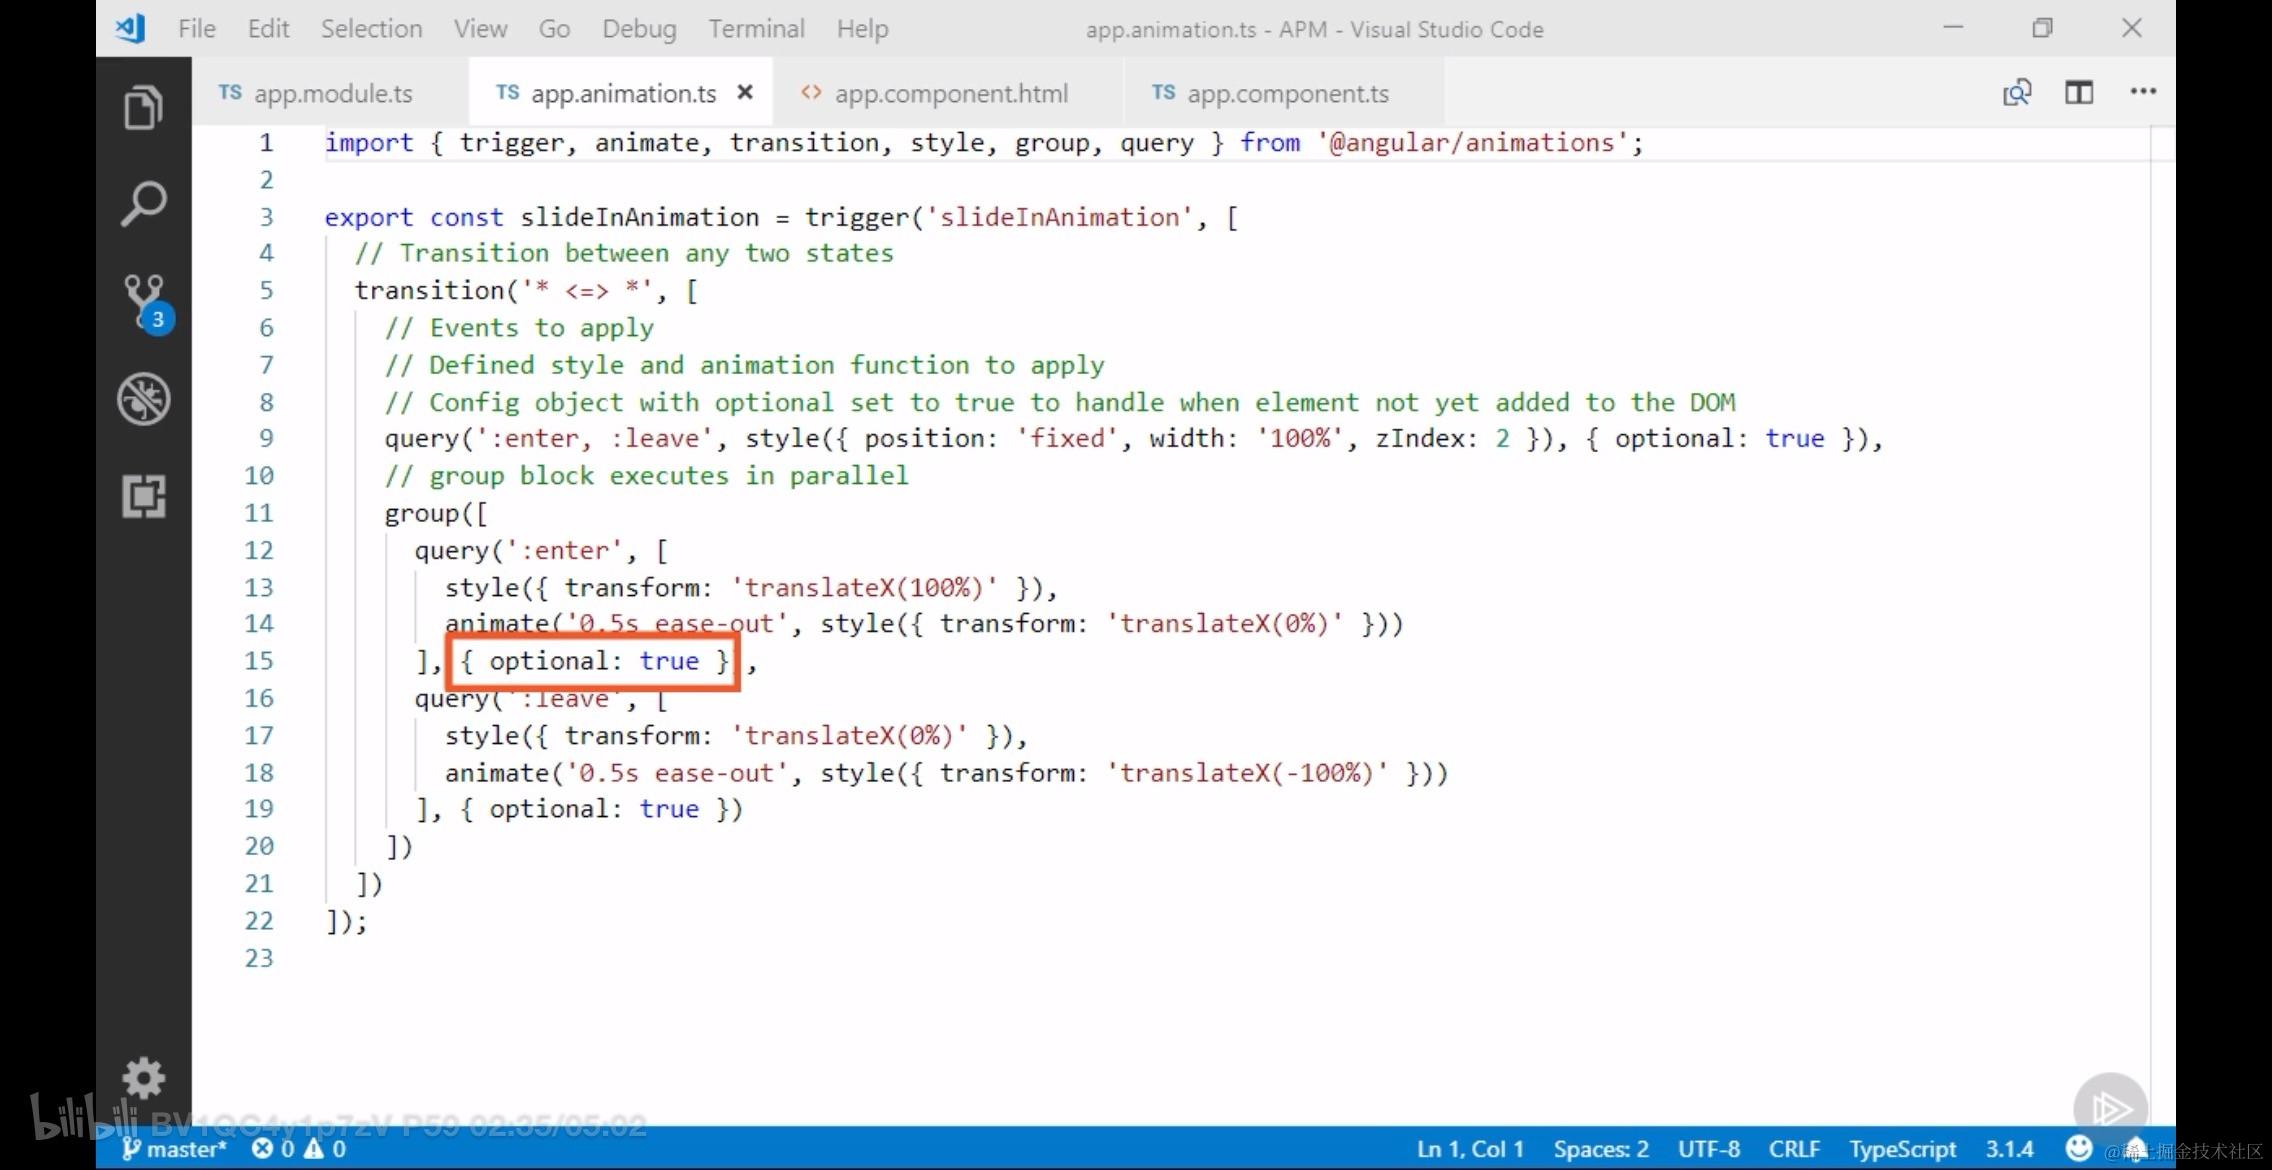Change line endings via CRLF status item
Screen dimensions: 2272x1170
coord(1794,1149)
